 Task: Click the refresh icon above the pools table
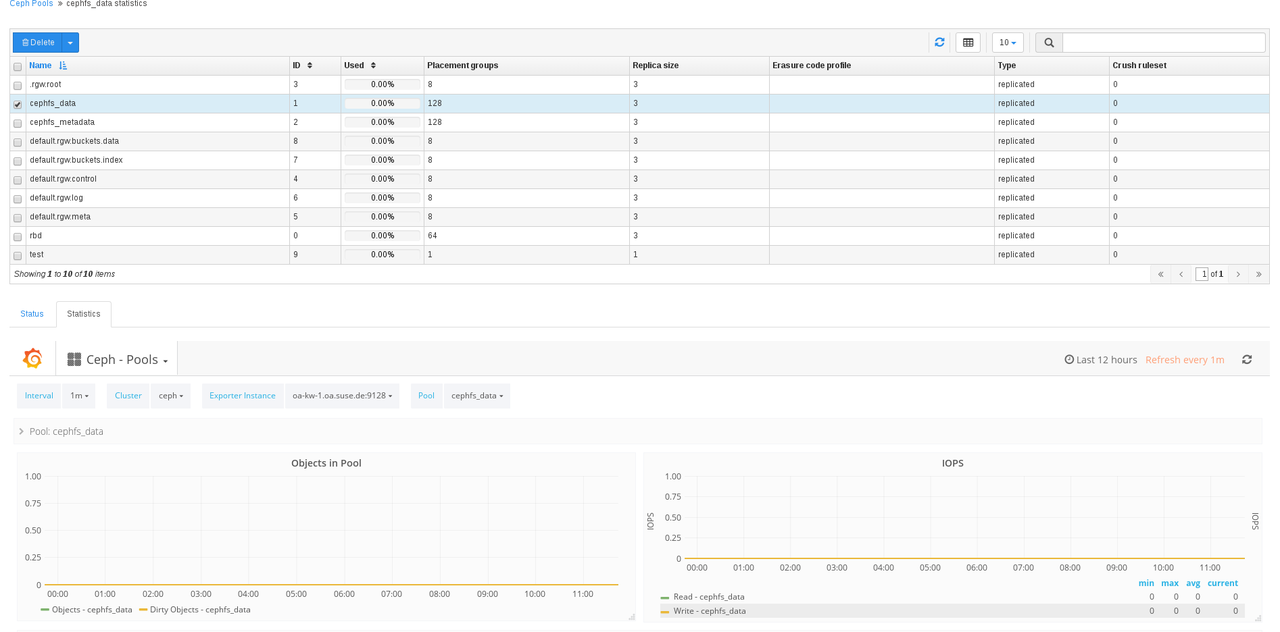[939, 42]
